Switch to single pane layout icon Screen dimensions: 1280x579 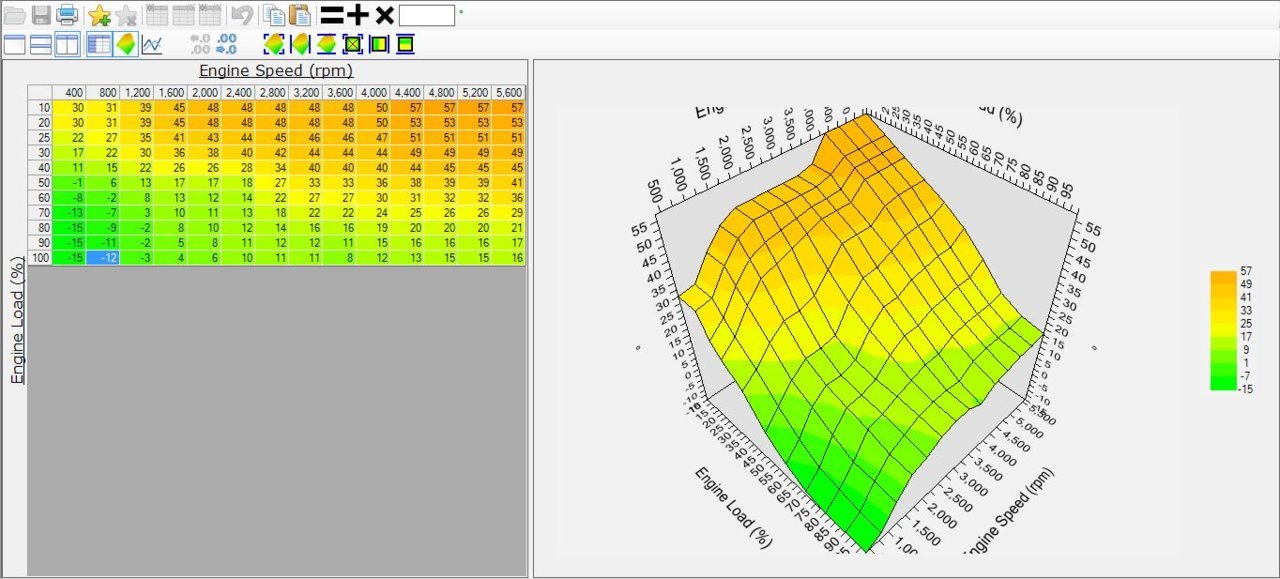tap(15, 44)
